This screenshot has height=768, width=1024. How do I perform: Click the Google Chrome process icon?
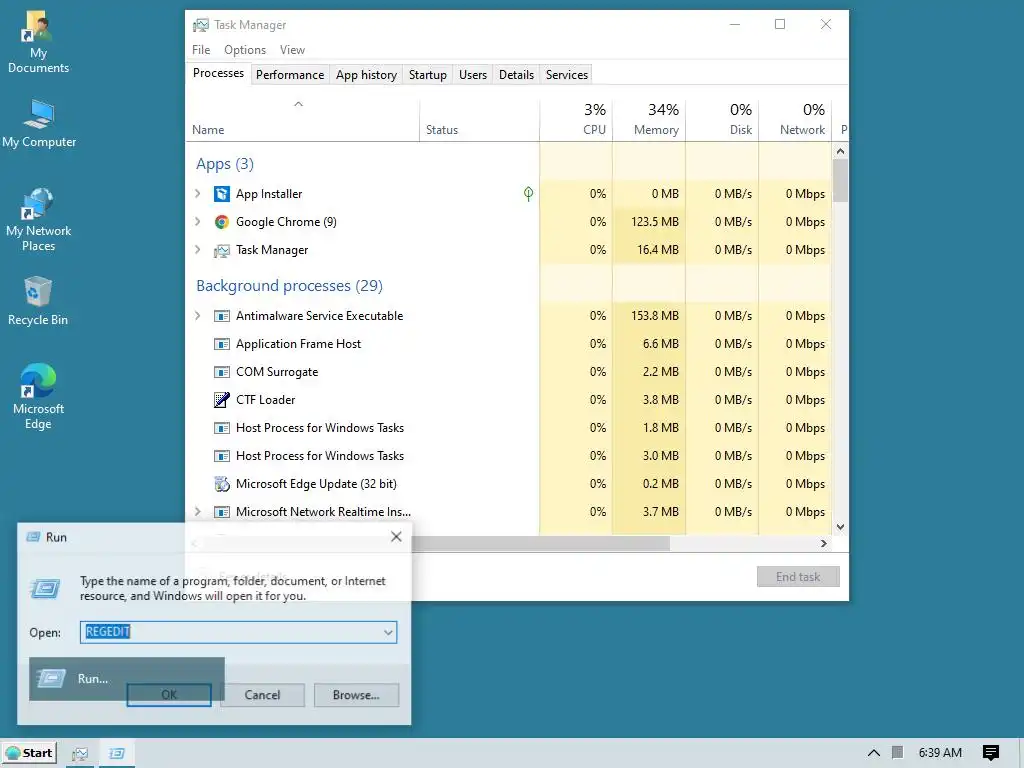pyautogui.click(x=222, y=222)
